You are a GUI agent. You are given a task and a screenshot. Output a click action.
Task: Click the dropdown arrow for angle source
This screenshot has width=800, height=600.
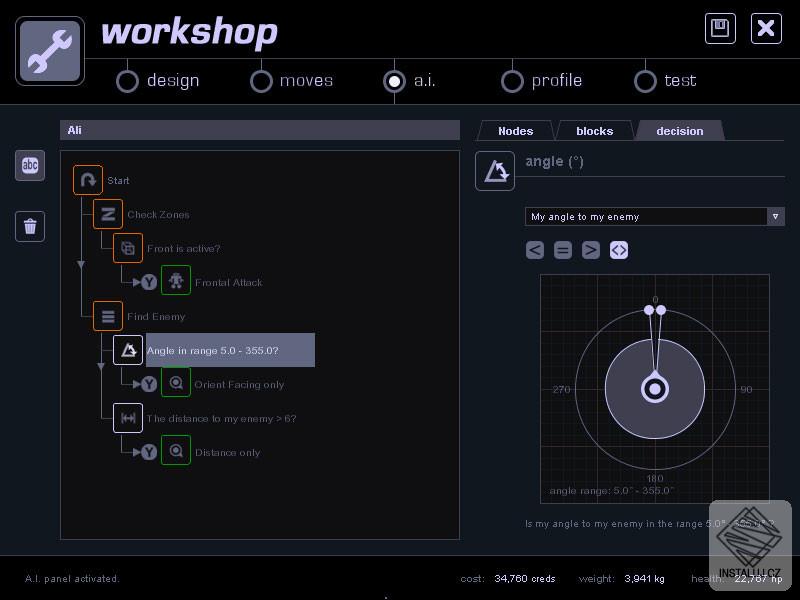pos(776,216)
